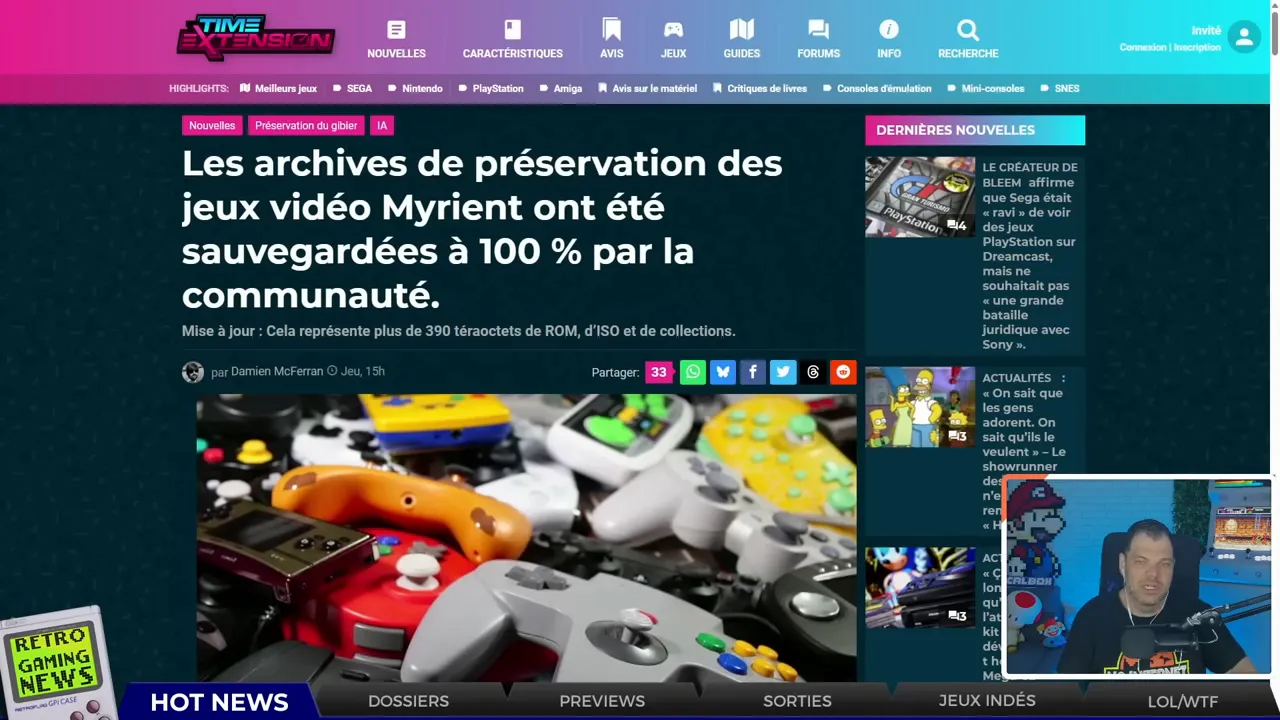The height and width of the screenshot is (720, 1280).
Task: Share the article using the Reddit icon
Action: 843,372
